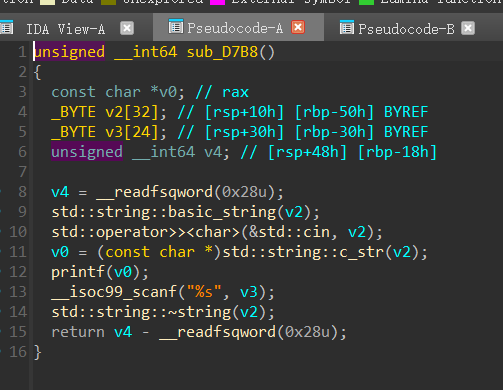Viewport: 503px width, 390px height.
Task: Close the IDA View-A tab
Action: (127, 28)
